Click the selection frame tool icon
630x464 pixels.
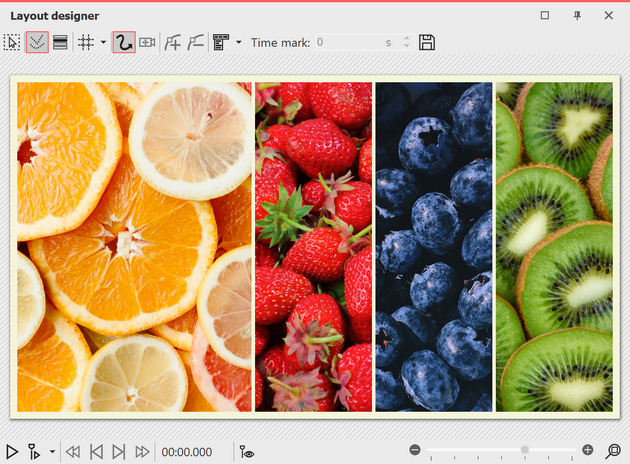click(x=12, y=42)
